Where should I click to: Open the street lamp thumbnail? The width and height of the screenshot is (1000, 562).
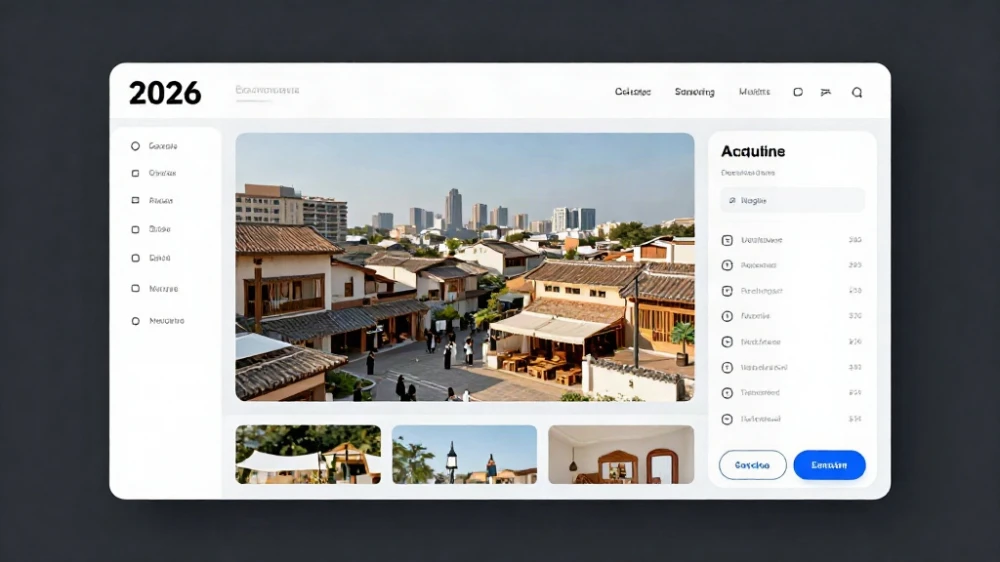click(x=464, y=454)
